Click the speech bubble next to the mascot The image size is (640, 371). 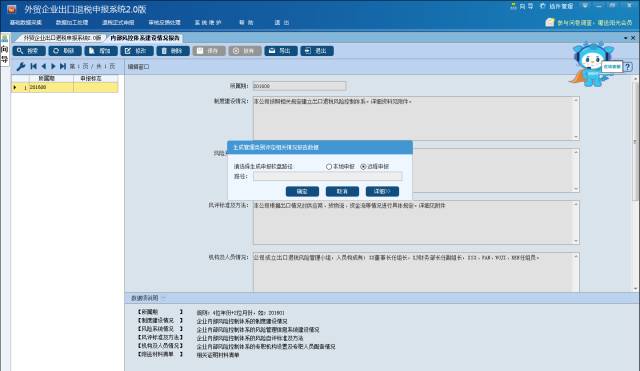click(x=612, y=67)
